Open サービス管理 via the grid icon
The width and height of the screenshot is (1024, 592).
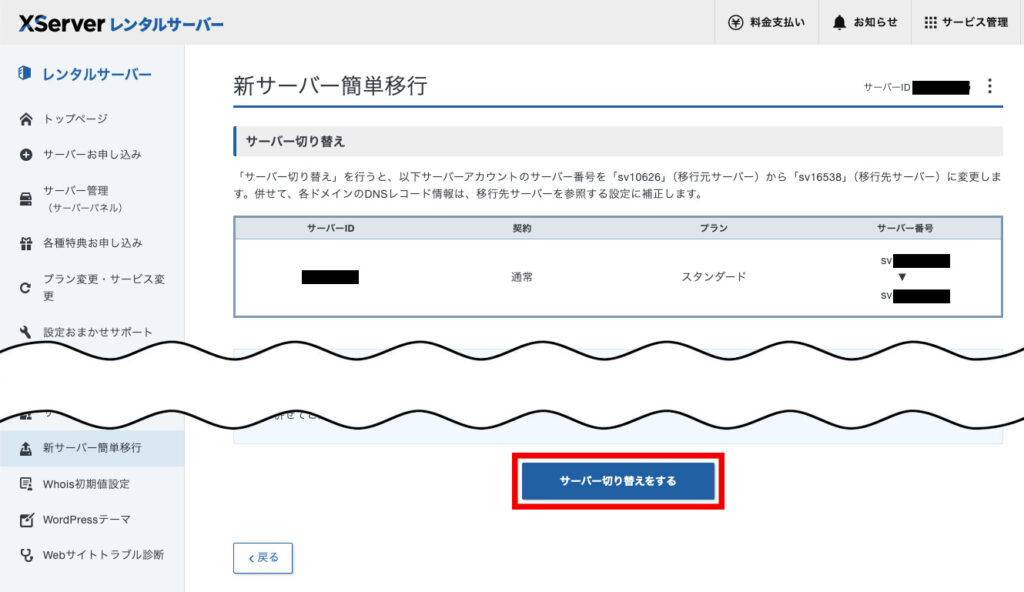click(929, 21)
